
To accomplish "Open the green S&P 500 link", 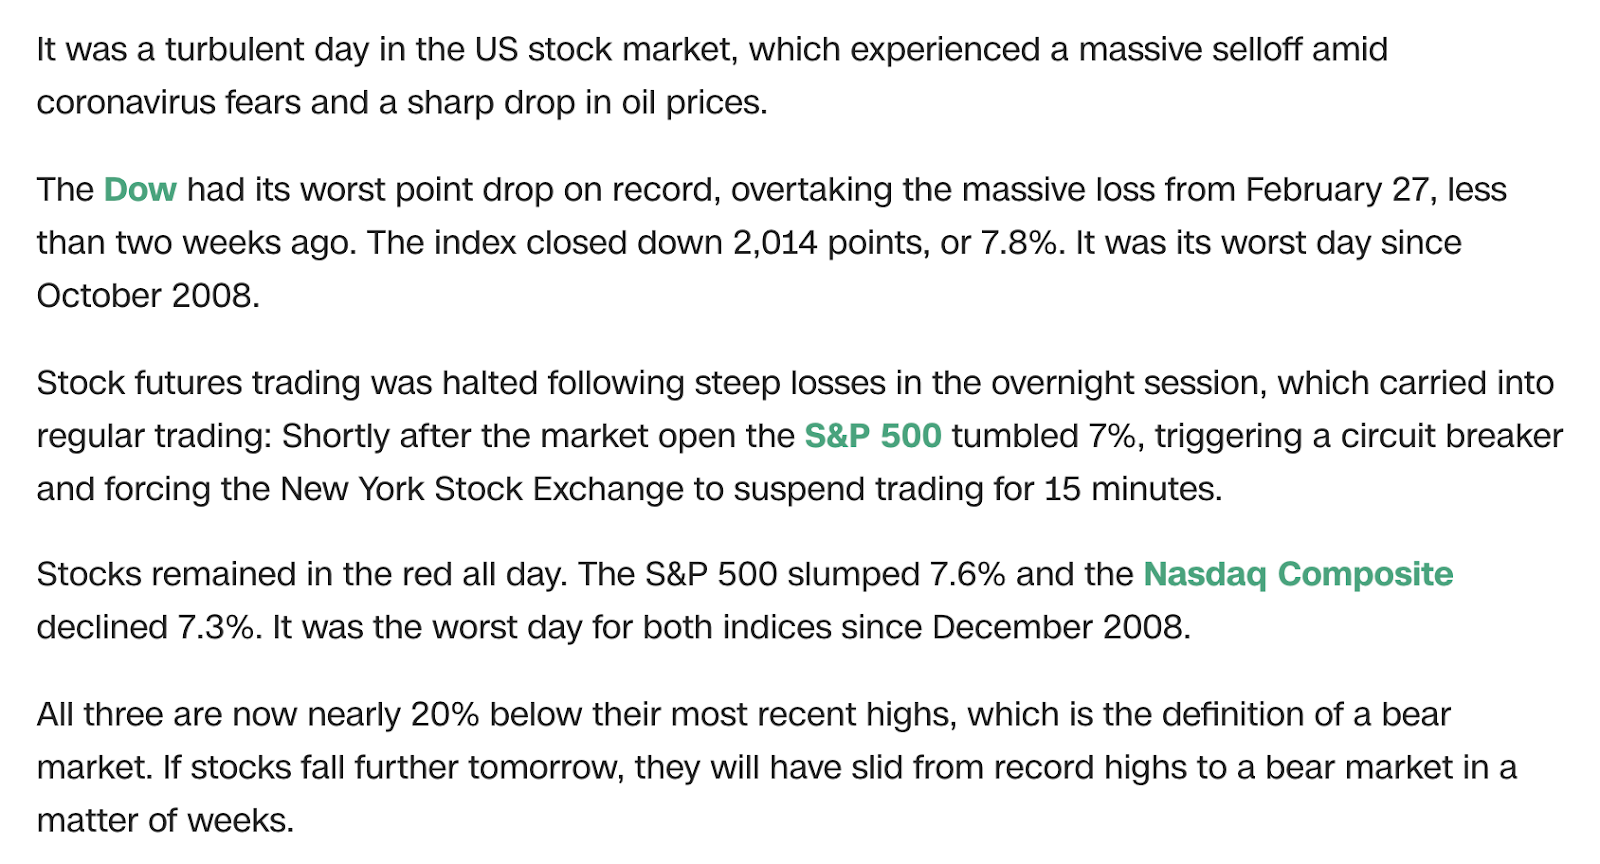I will (873, 436).
